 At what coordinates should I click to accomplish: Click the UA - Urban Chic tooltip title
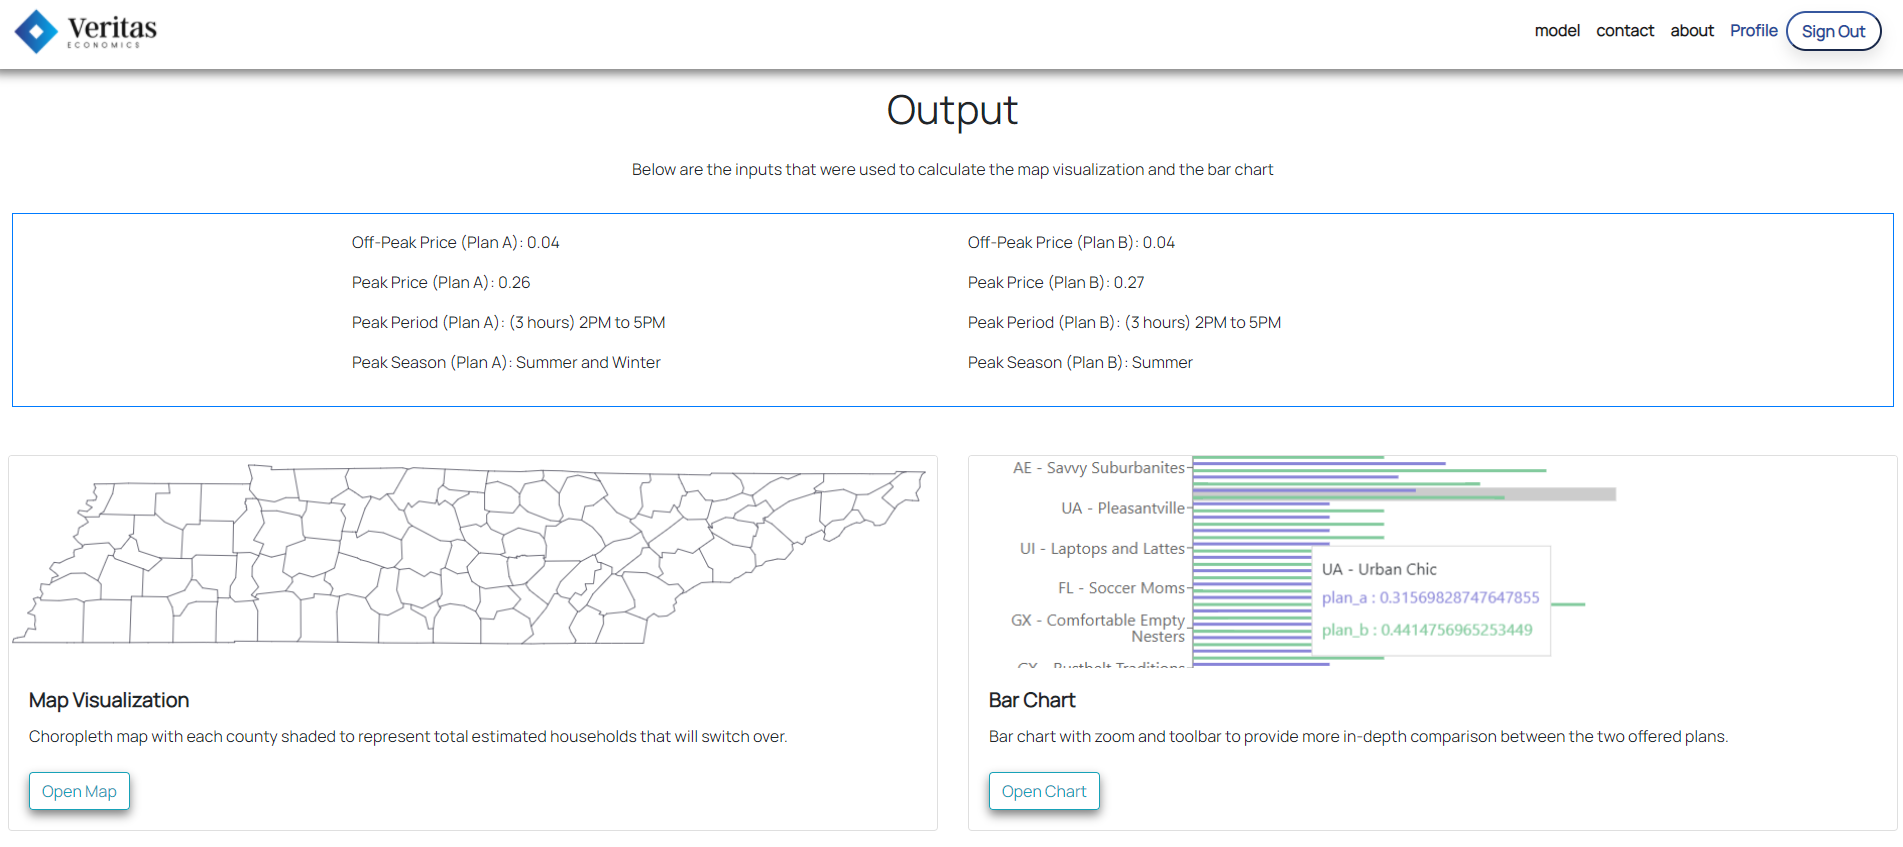(1379, 569)
